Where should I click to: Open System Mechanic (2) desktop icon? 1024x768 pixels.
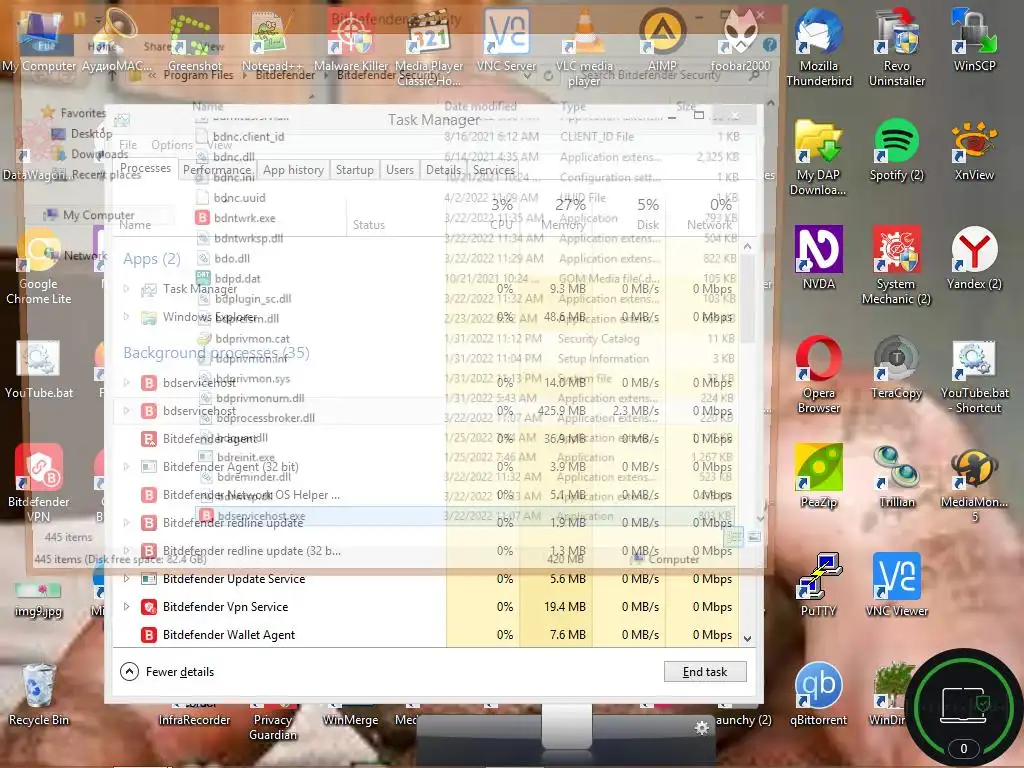pos(897,265)
